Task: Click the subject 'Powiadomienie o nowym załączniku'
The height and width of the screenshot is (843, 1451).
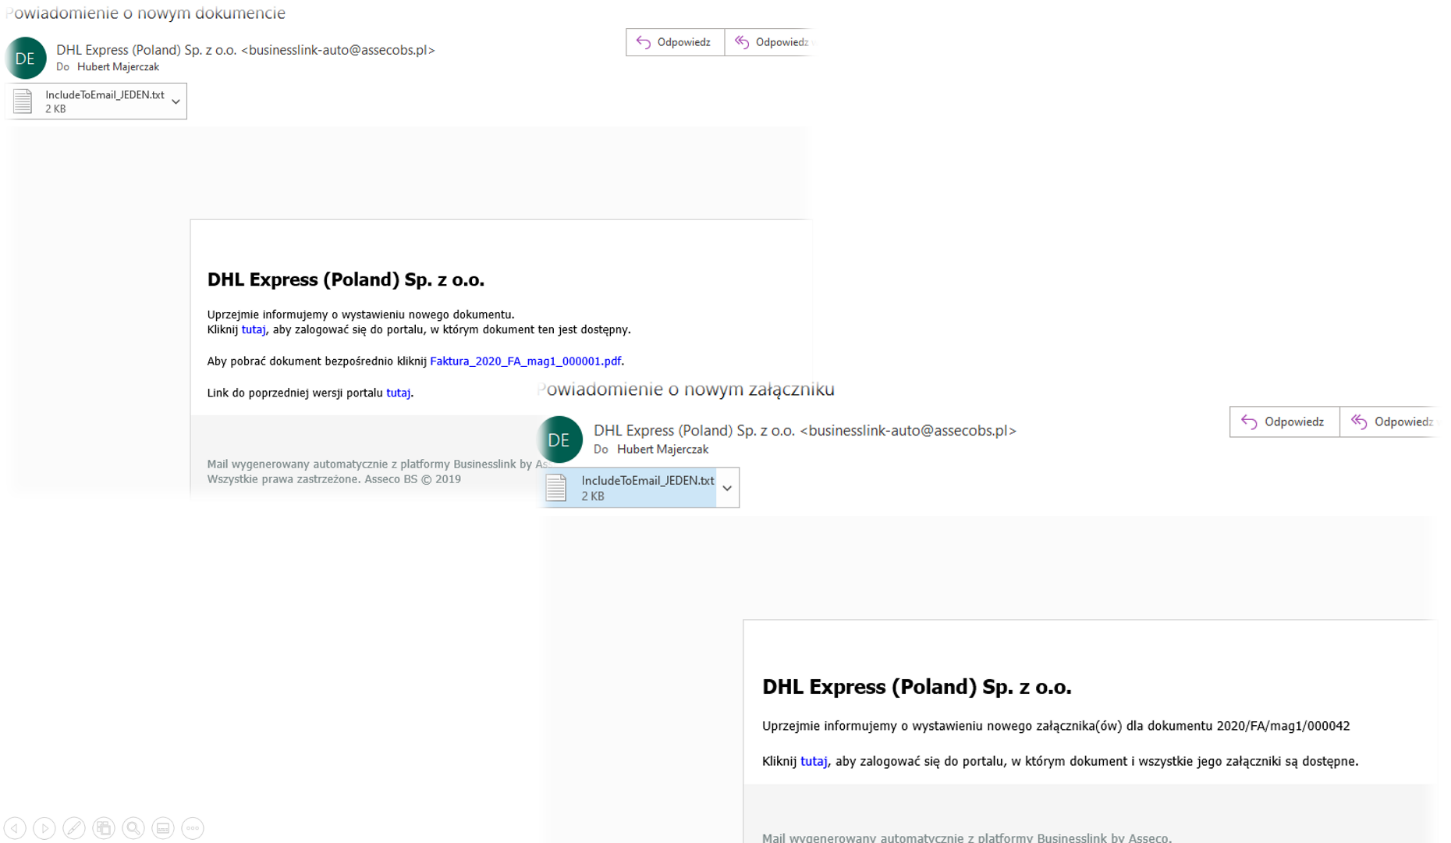Action: [686, 389]
